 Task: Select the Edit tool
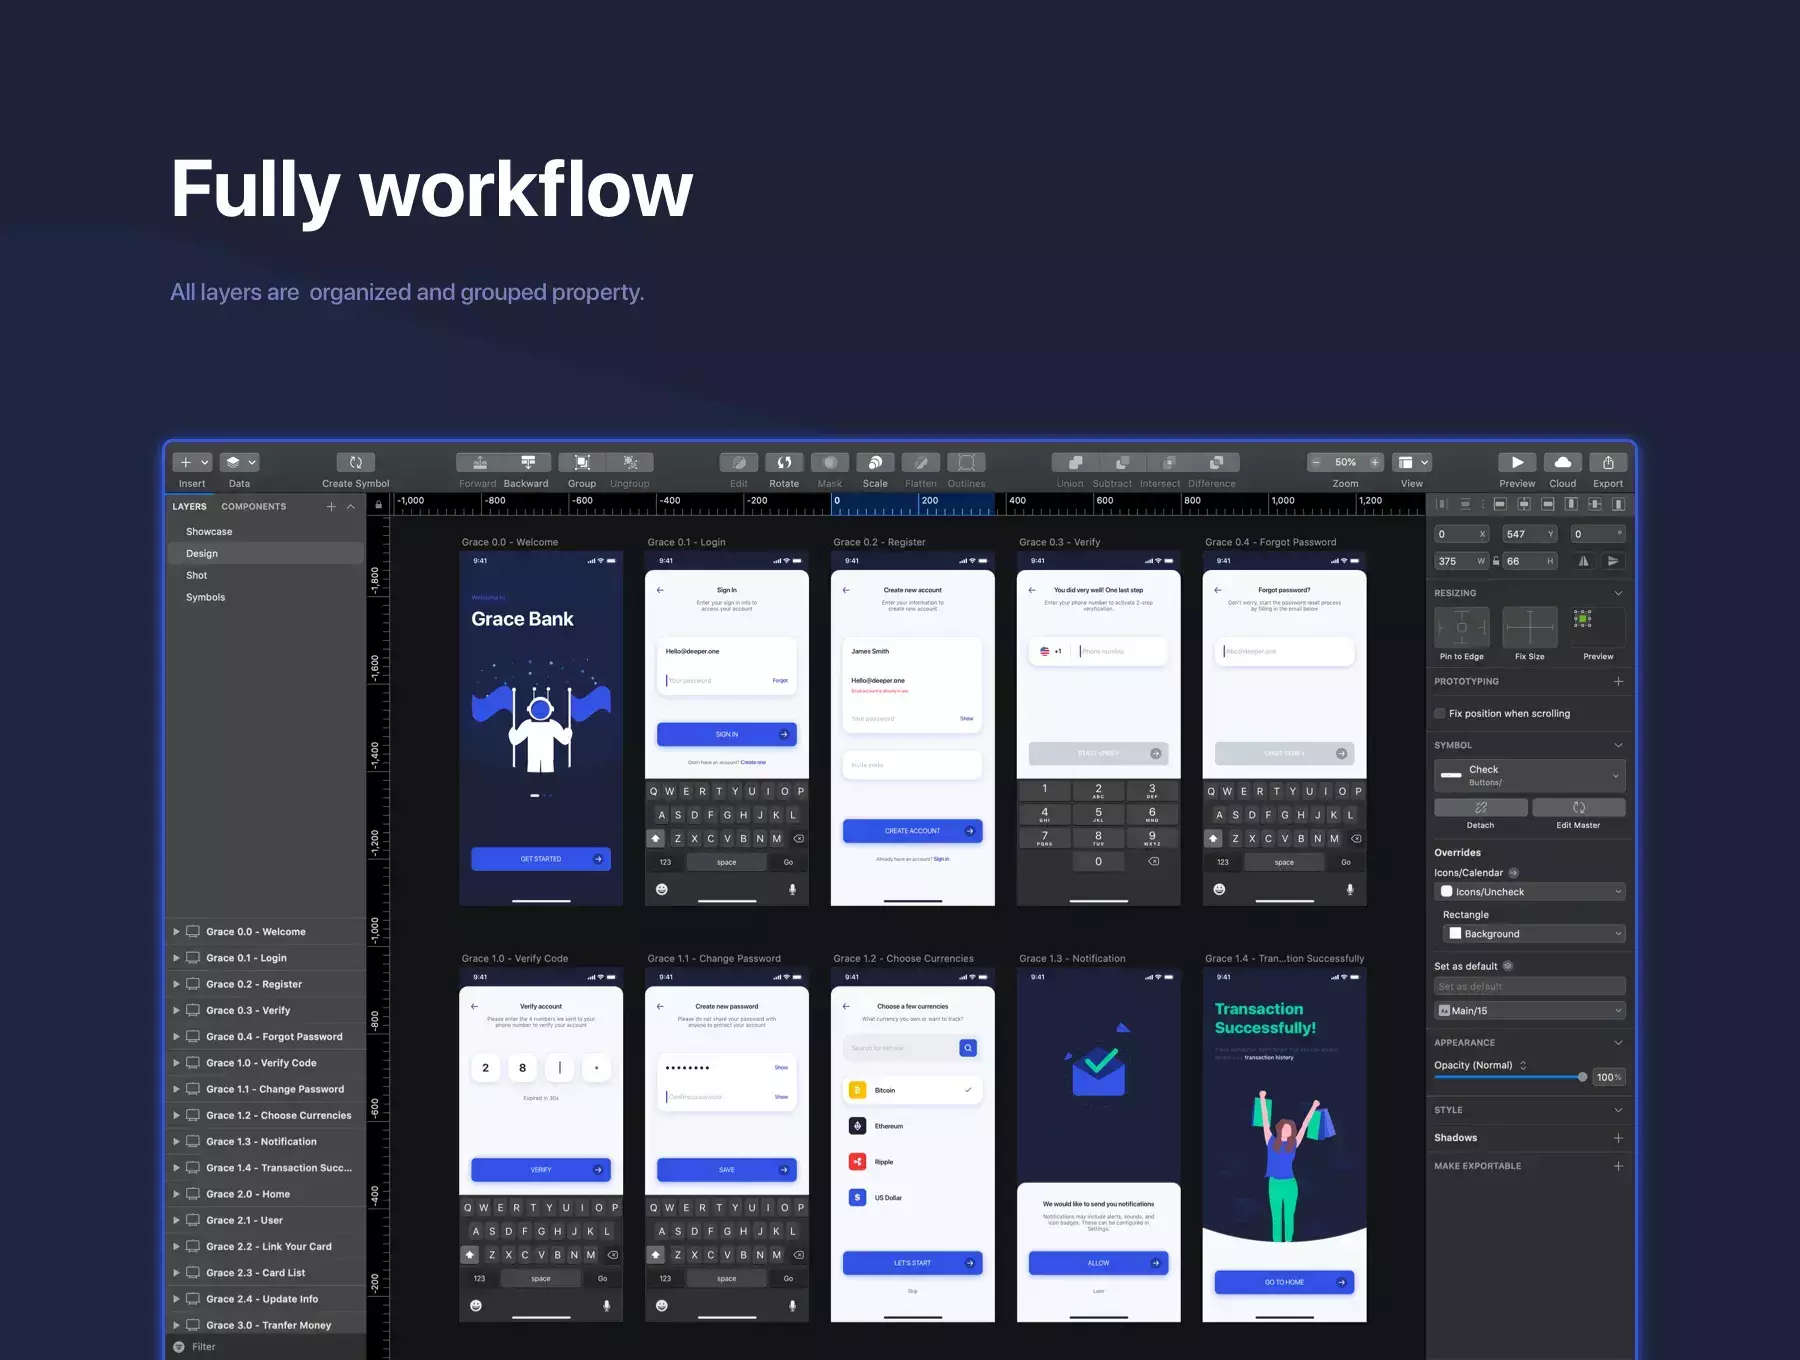coord(739,462)
